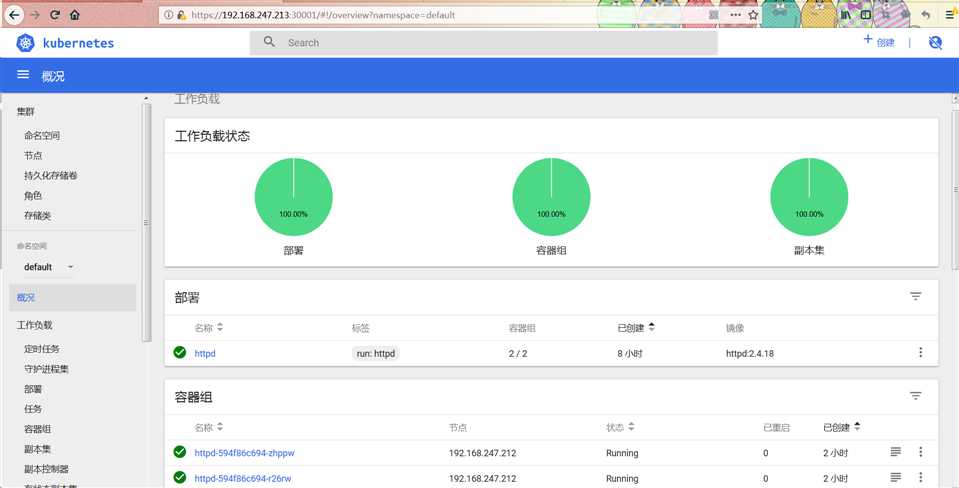Open 部署 in the sidebar
The height and width of the screenshot is (488, 959).
[33, 390]
